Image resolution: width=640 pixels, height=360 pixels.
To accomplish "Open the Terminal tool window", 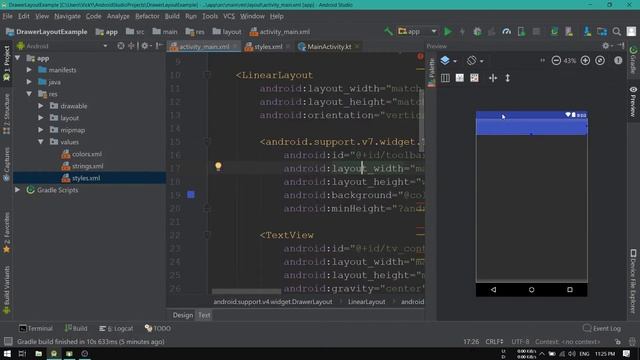I will pos(36,328).
